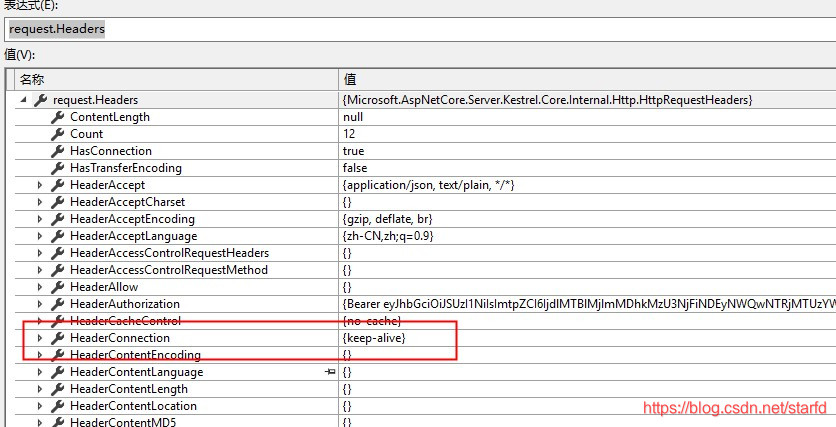Select the HasTransferEncoding property name
Screen dimensions: 836x427
(x=126, y=168)
